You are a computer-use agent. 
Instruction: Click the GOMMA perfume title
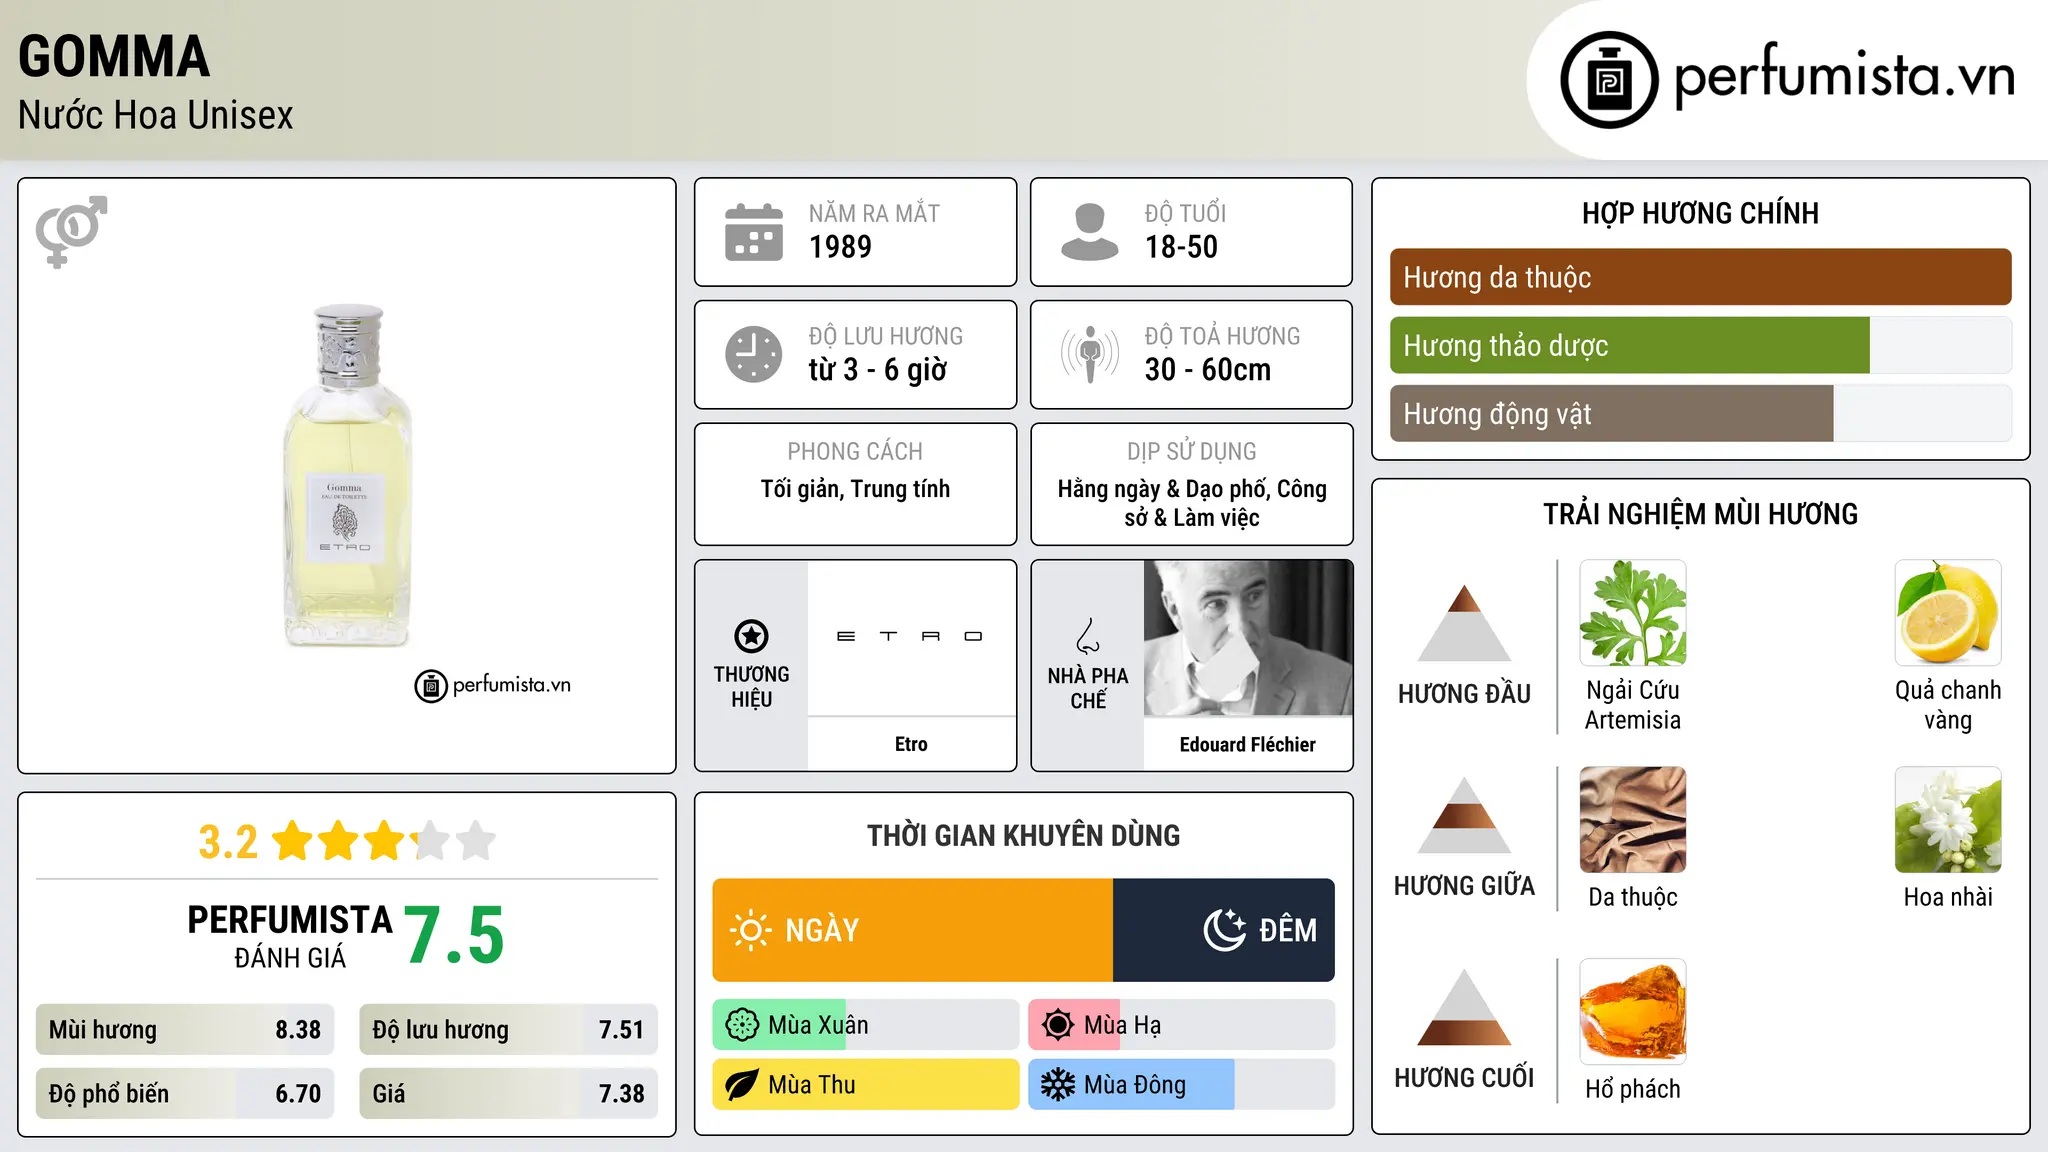click(114, 57)
